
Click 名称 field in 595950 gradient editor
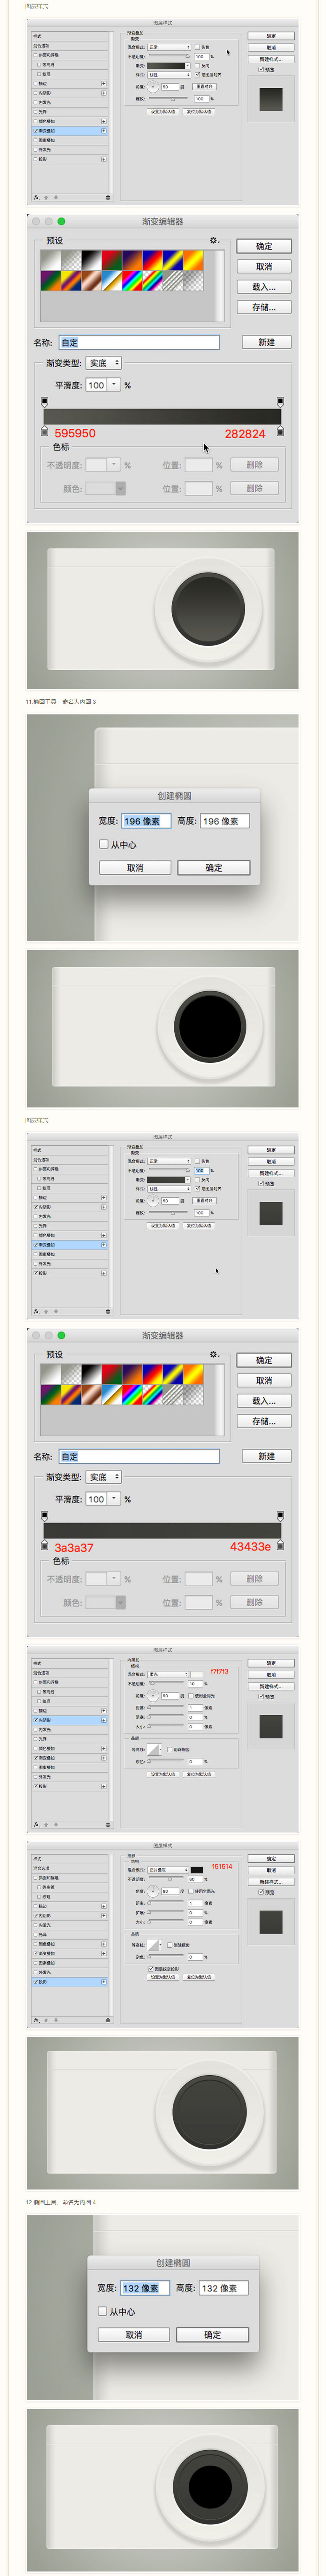click(x=139, y=342)
